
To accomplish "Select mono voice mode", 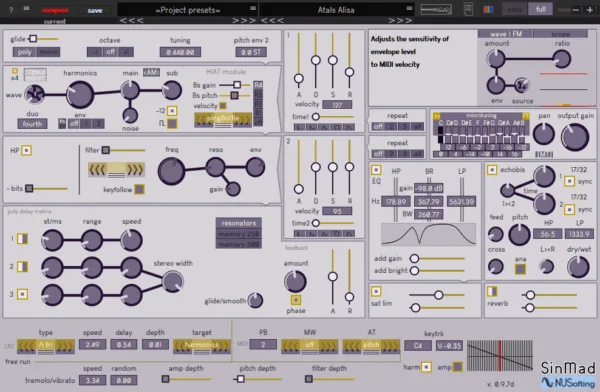I will (48, 52).
